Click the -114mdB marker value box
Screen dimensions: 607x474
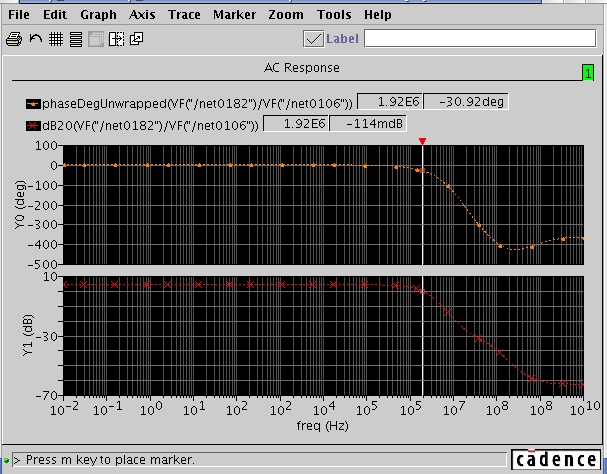pos(368,124)
